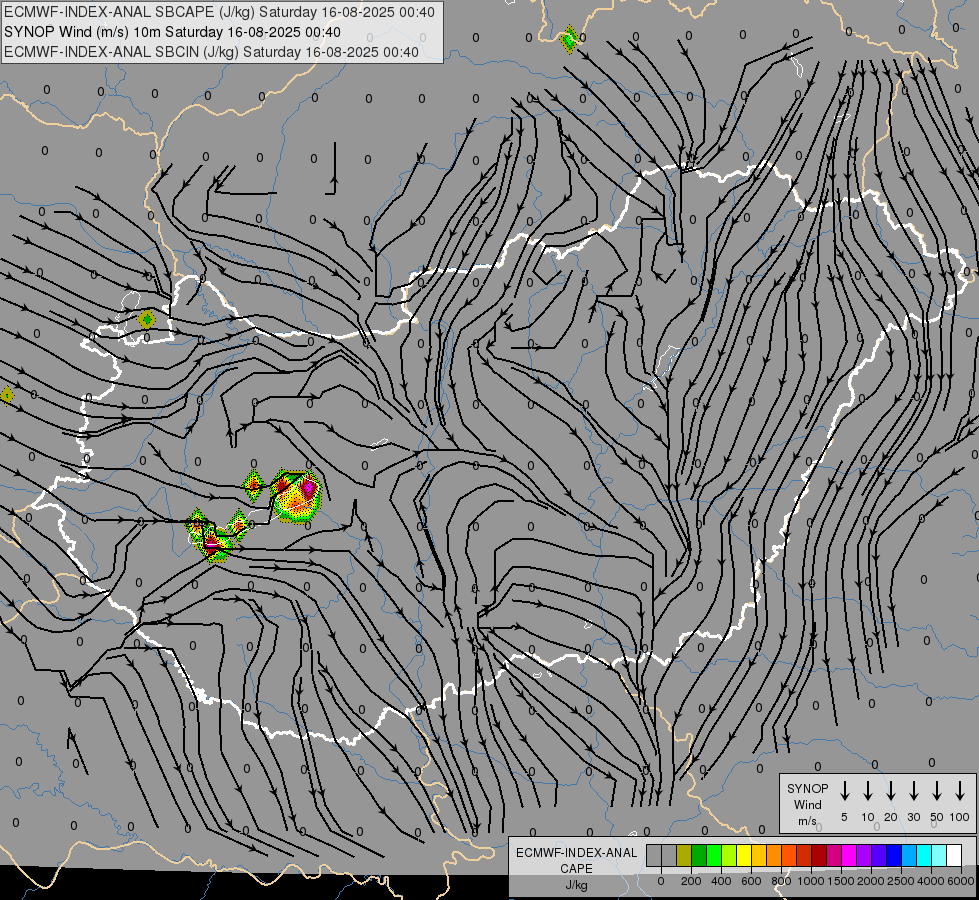This screenshot has height=900, width=979.
Task: Select the dark red CAPE legend swatch
Action: (x=820, y=855)
